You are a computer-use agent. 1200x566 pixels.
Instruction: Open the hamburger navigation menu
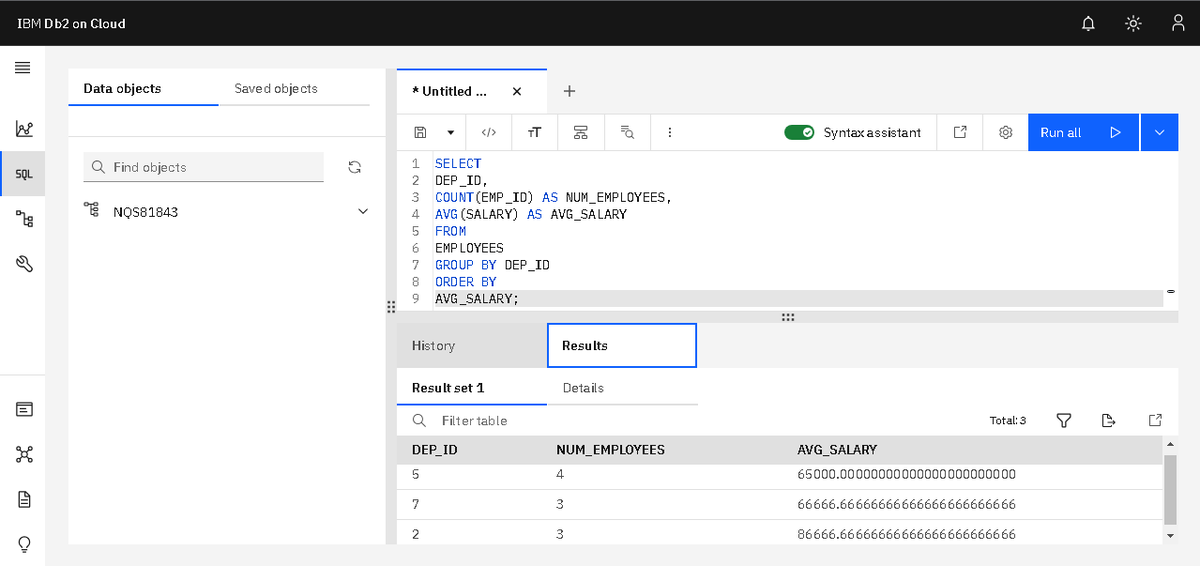[22, 68]
